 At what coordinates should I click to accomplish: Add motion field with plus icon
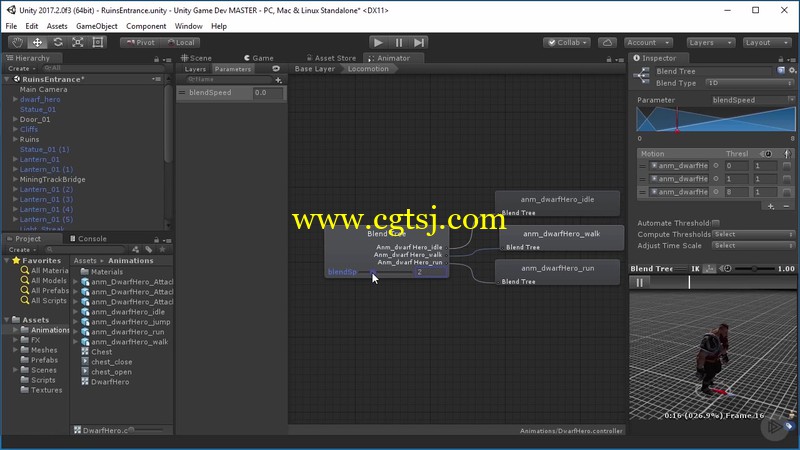click(x=771, y=206)
